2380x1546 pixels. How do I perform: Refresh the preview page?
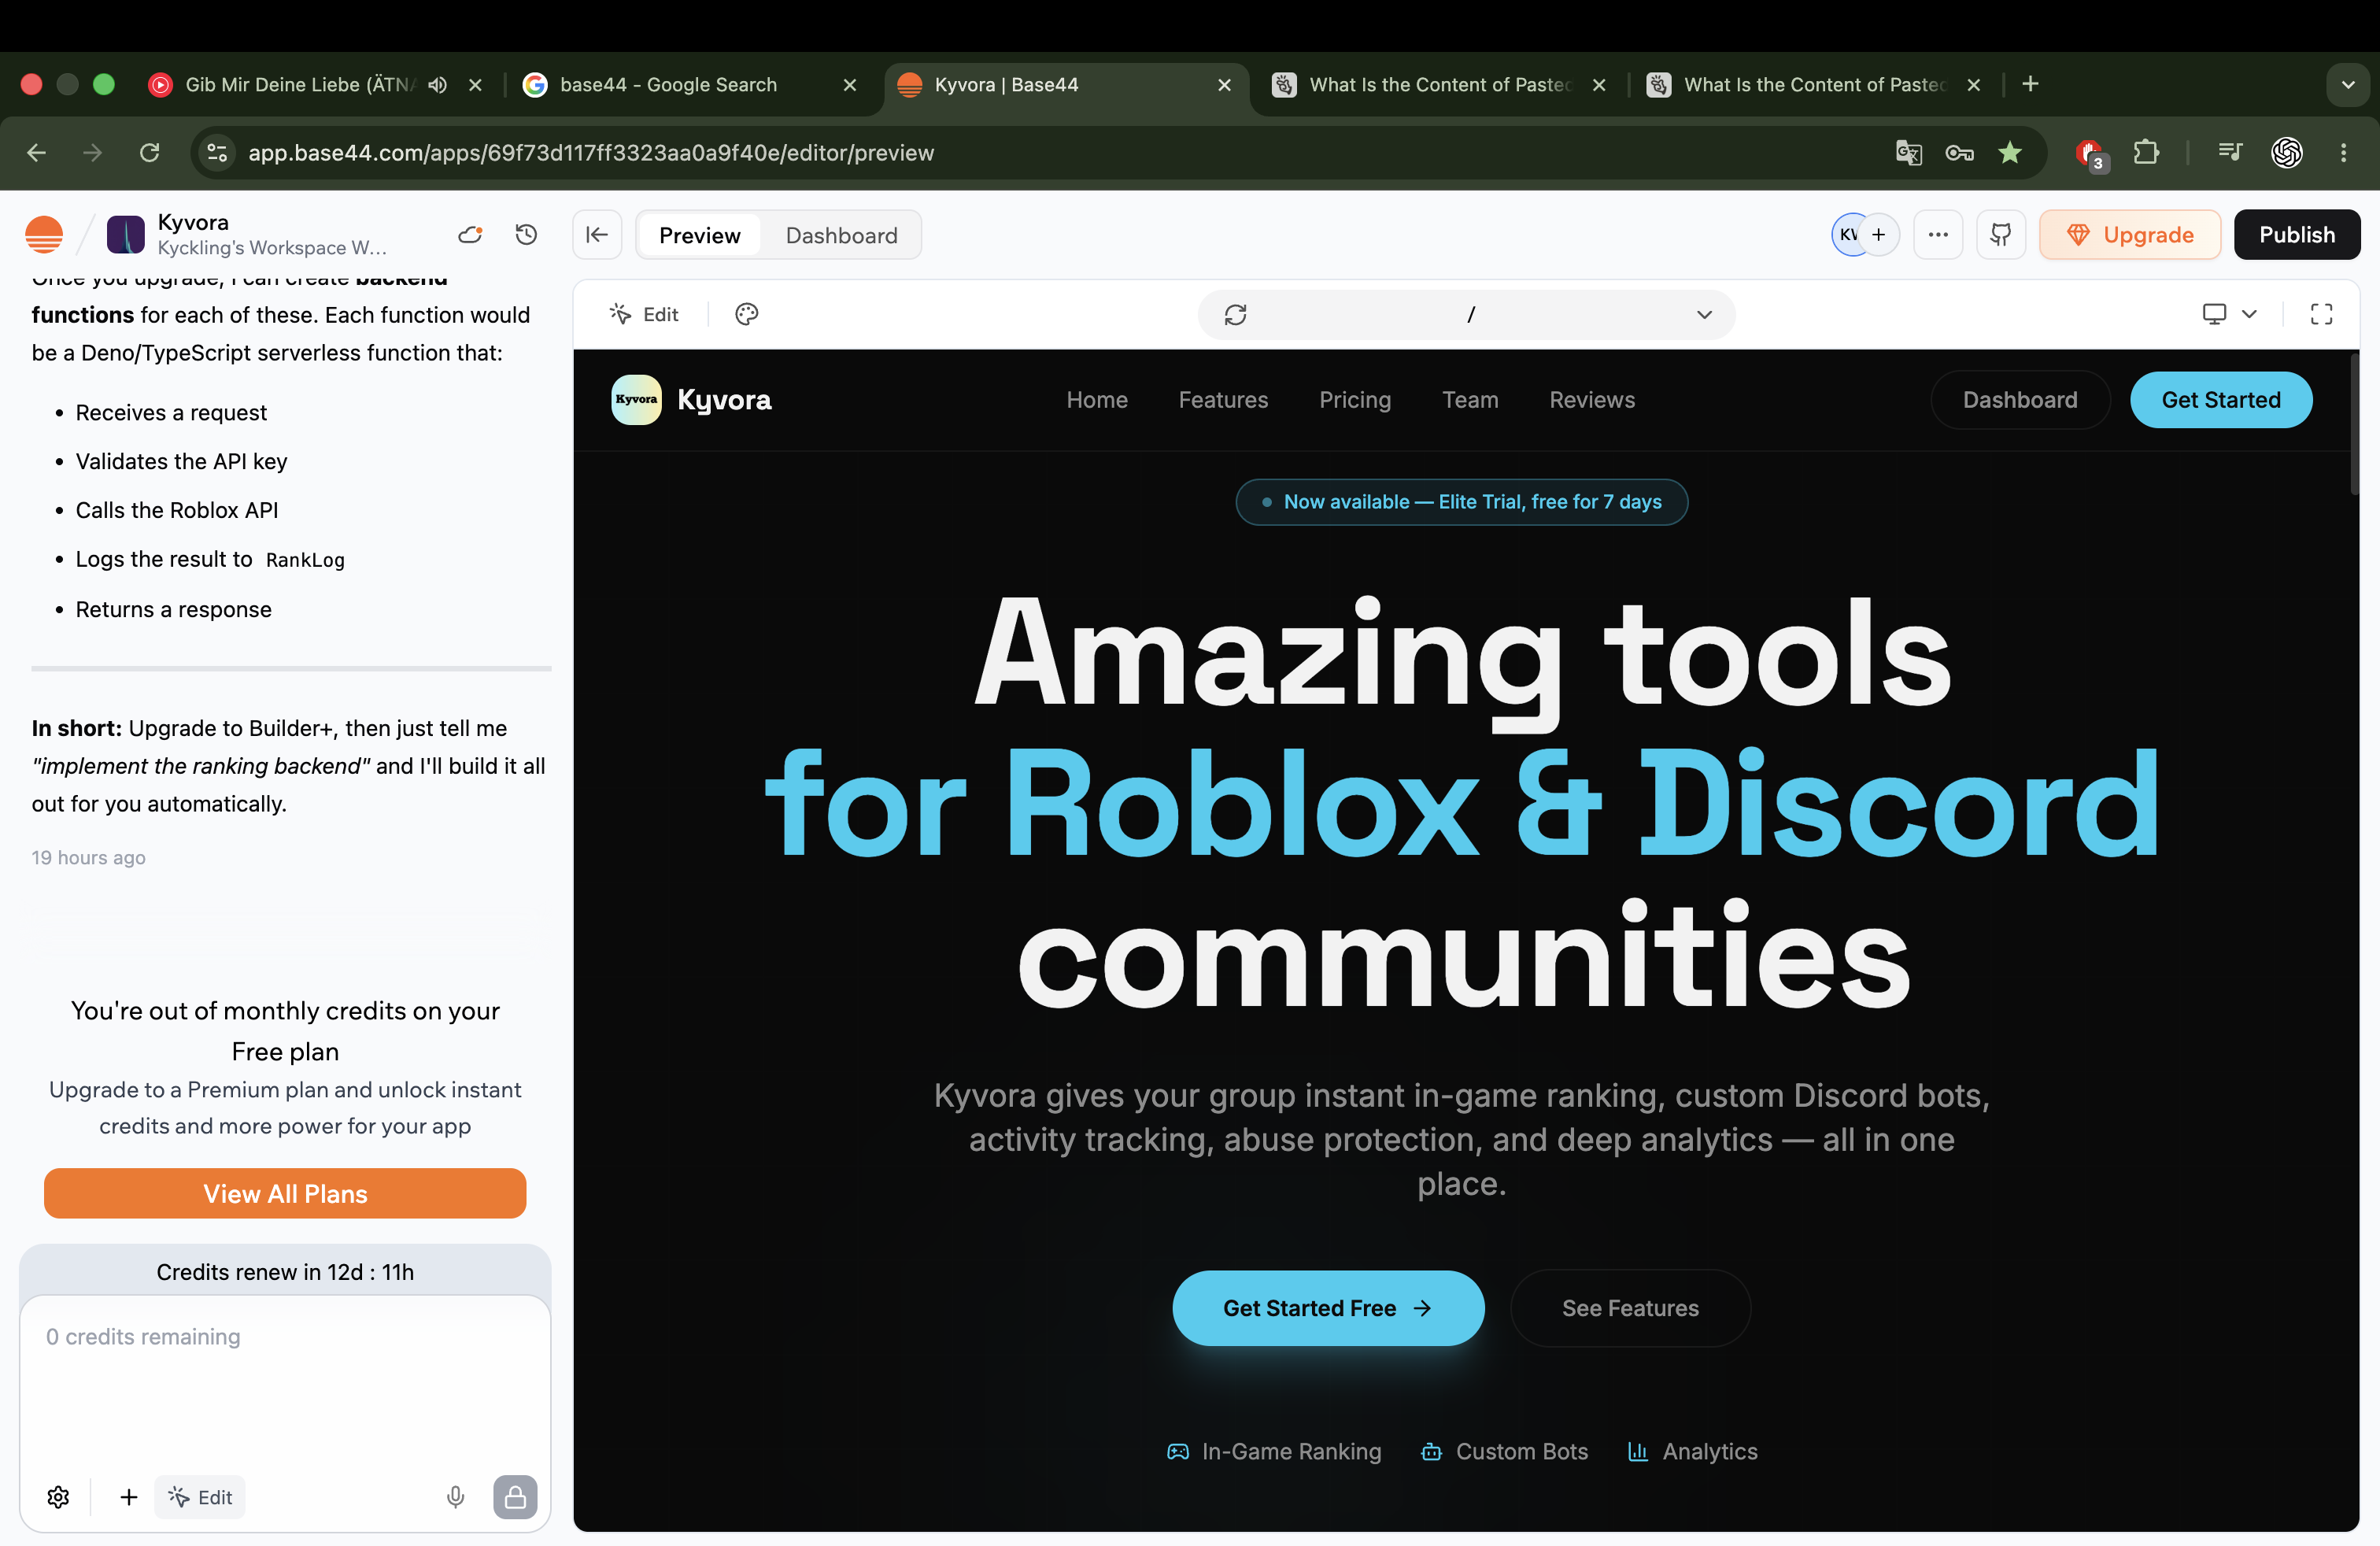(x=1235, y=315)
